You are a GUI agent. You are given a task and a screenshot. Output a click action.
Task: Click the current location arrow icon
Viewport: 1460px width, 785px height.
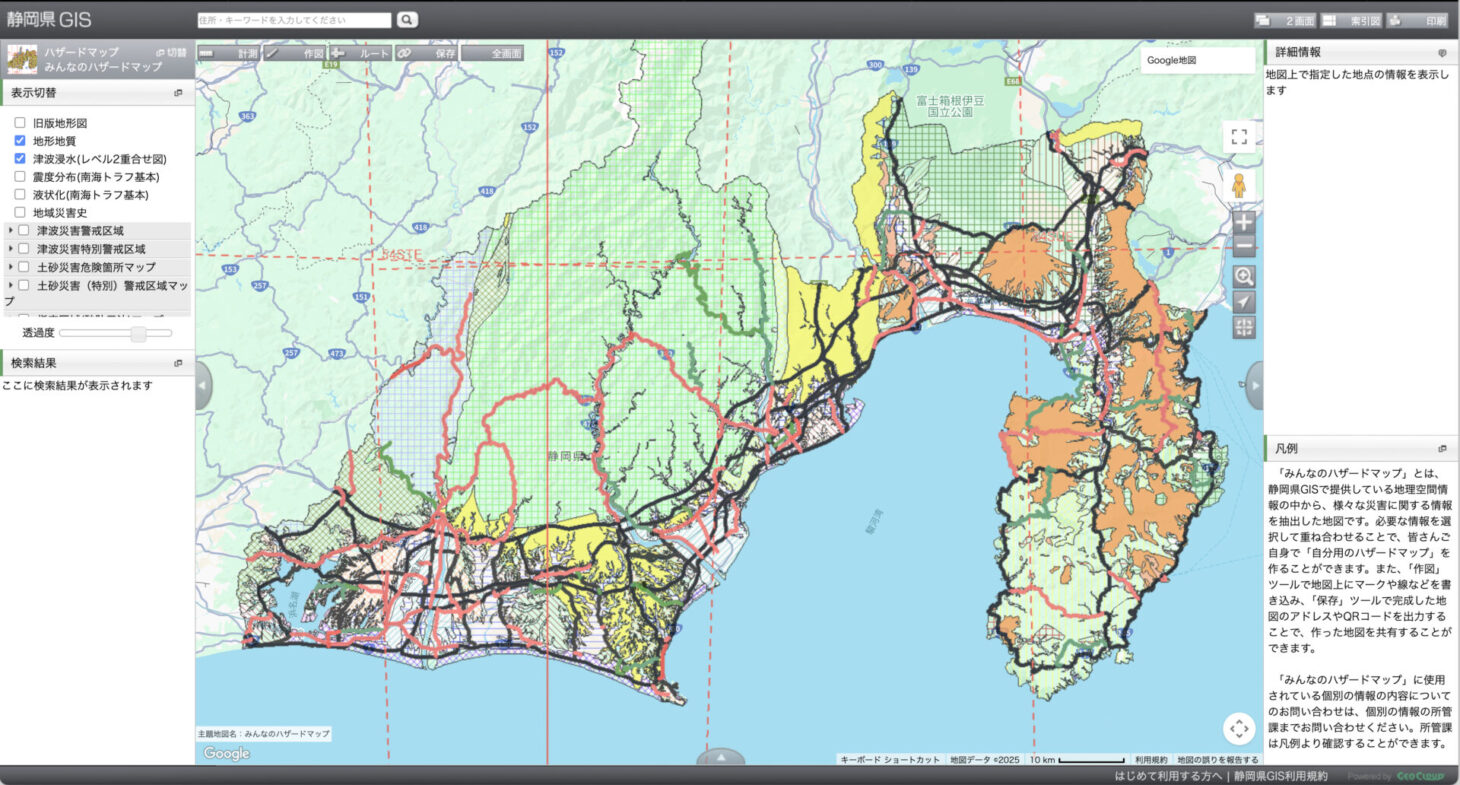pyautogui.click(x=1243, y=302)
